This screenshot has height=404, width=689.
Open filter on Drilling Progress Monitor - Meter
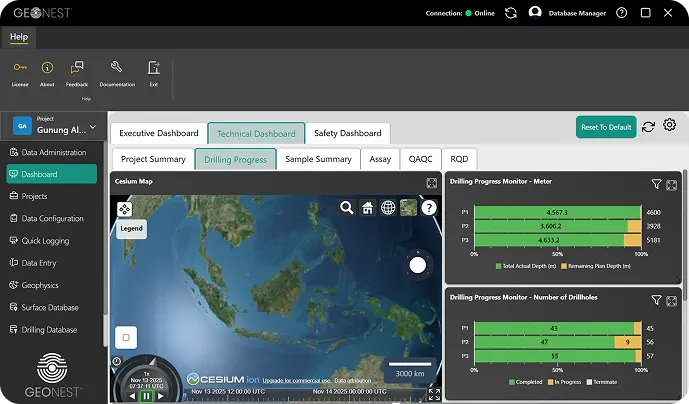[x=656, y=185]
